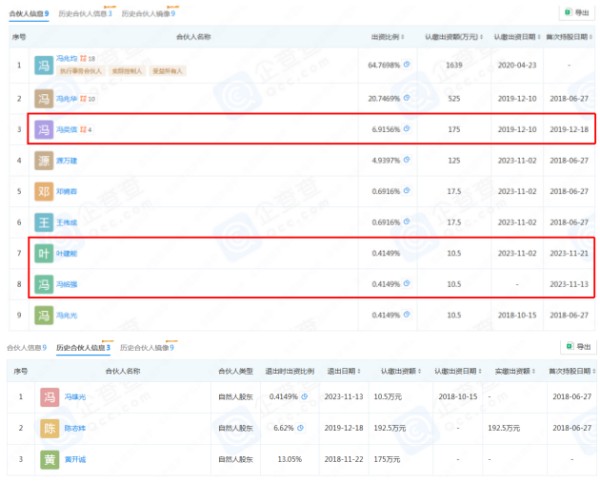Sort the historical table by 首次持股日期
The height and width of the screenshot is (481, 600).
click(x=593, y=371)
